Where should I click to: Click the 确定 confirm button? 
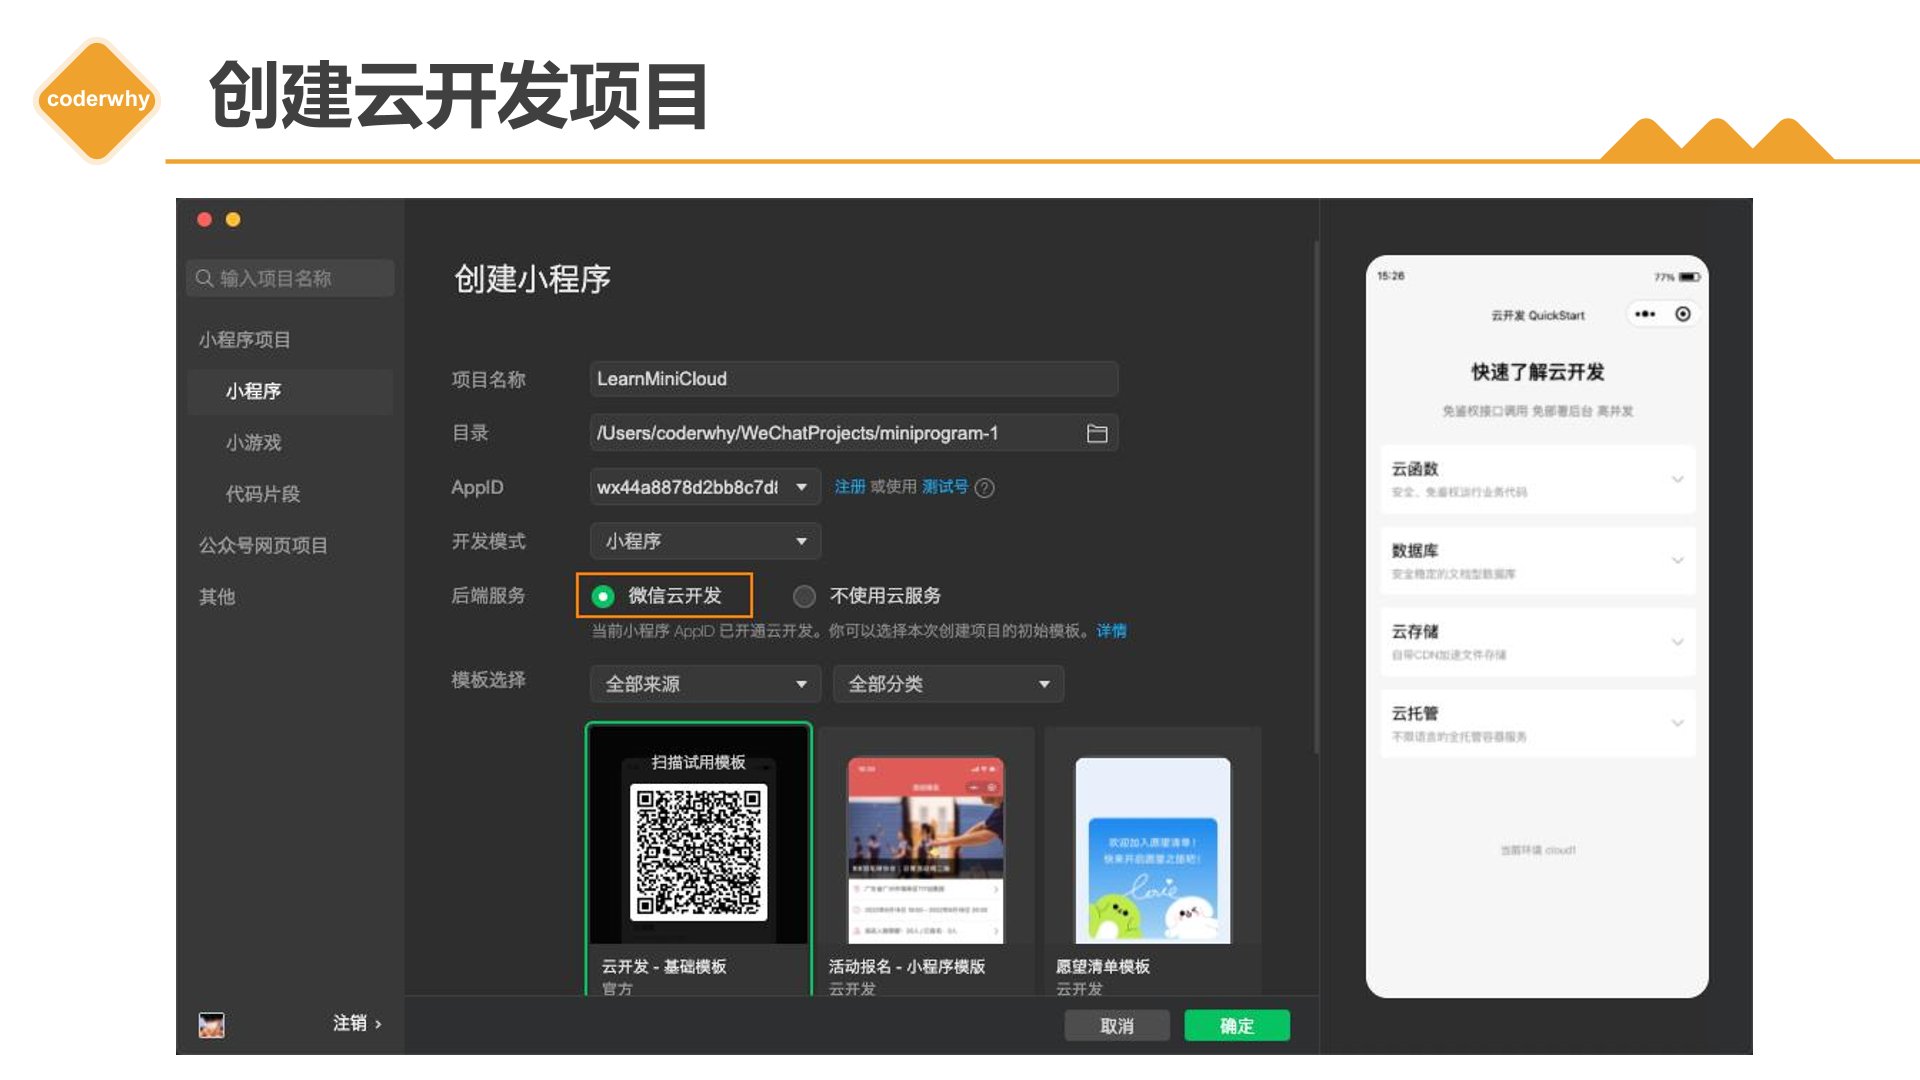tap(1237, 1026)
